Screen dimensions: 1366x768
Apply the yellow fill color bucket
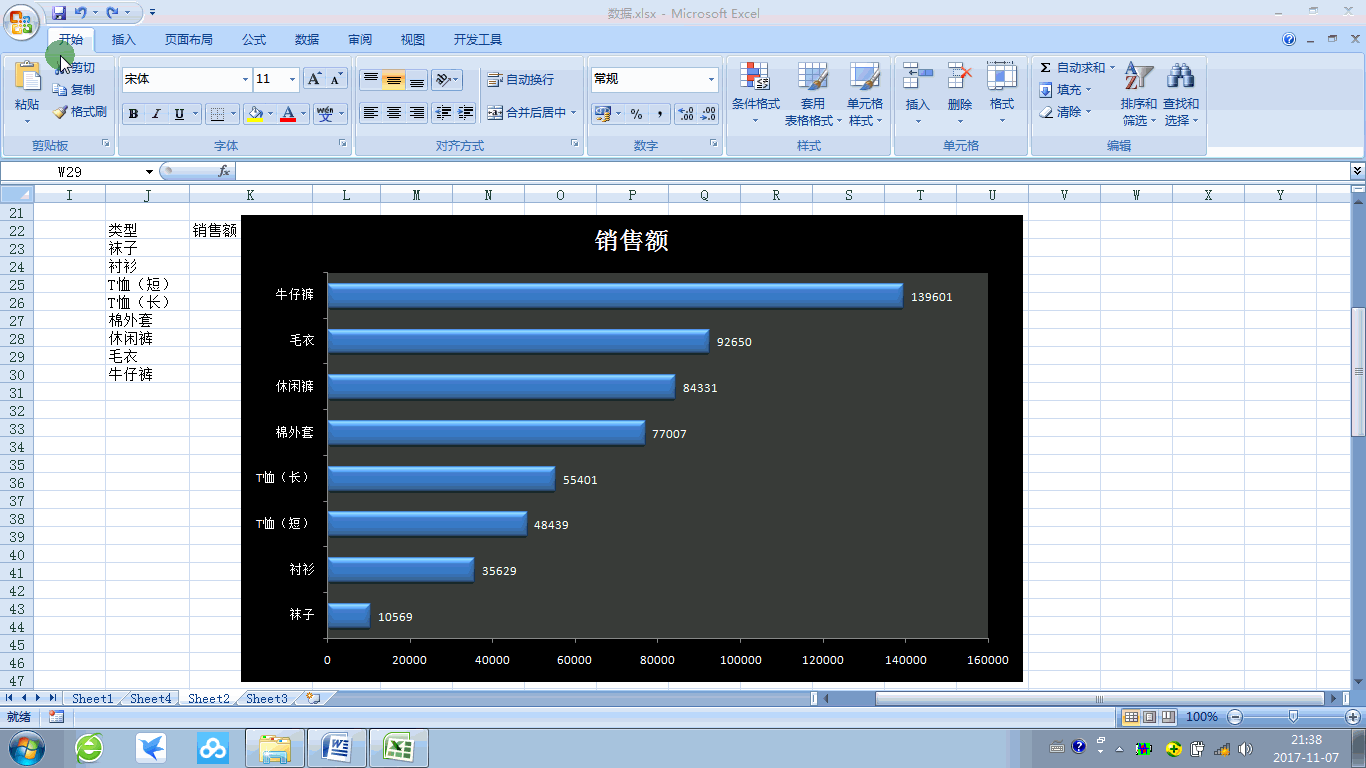256,114
